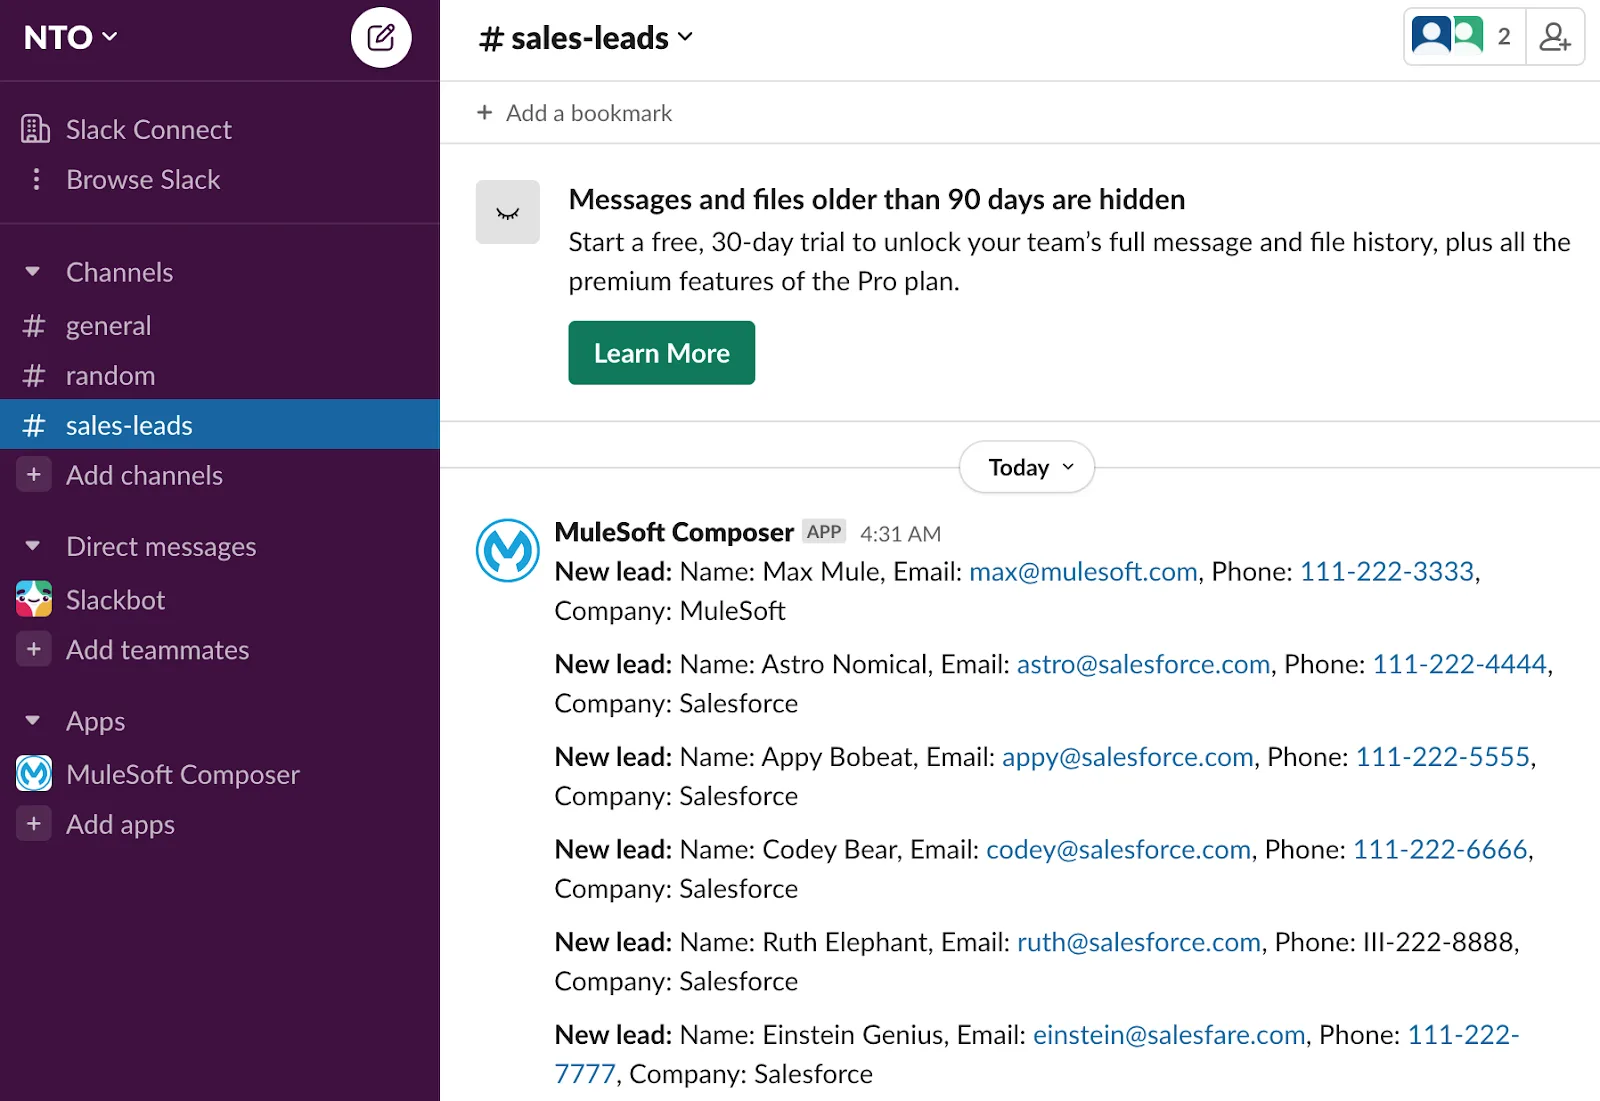This screenshot has width=1600, height=1101.
Task: Click phone number 111-222-3333
Action: (x=1386, y=571)
